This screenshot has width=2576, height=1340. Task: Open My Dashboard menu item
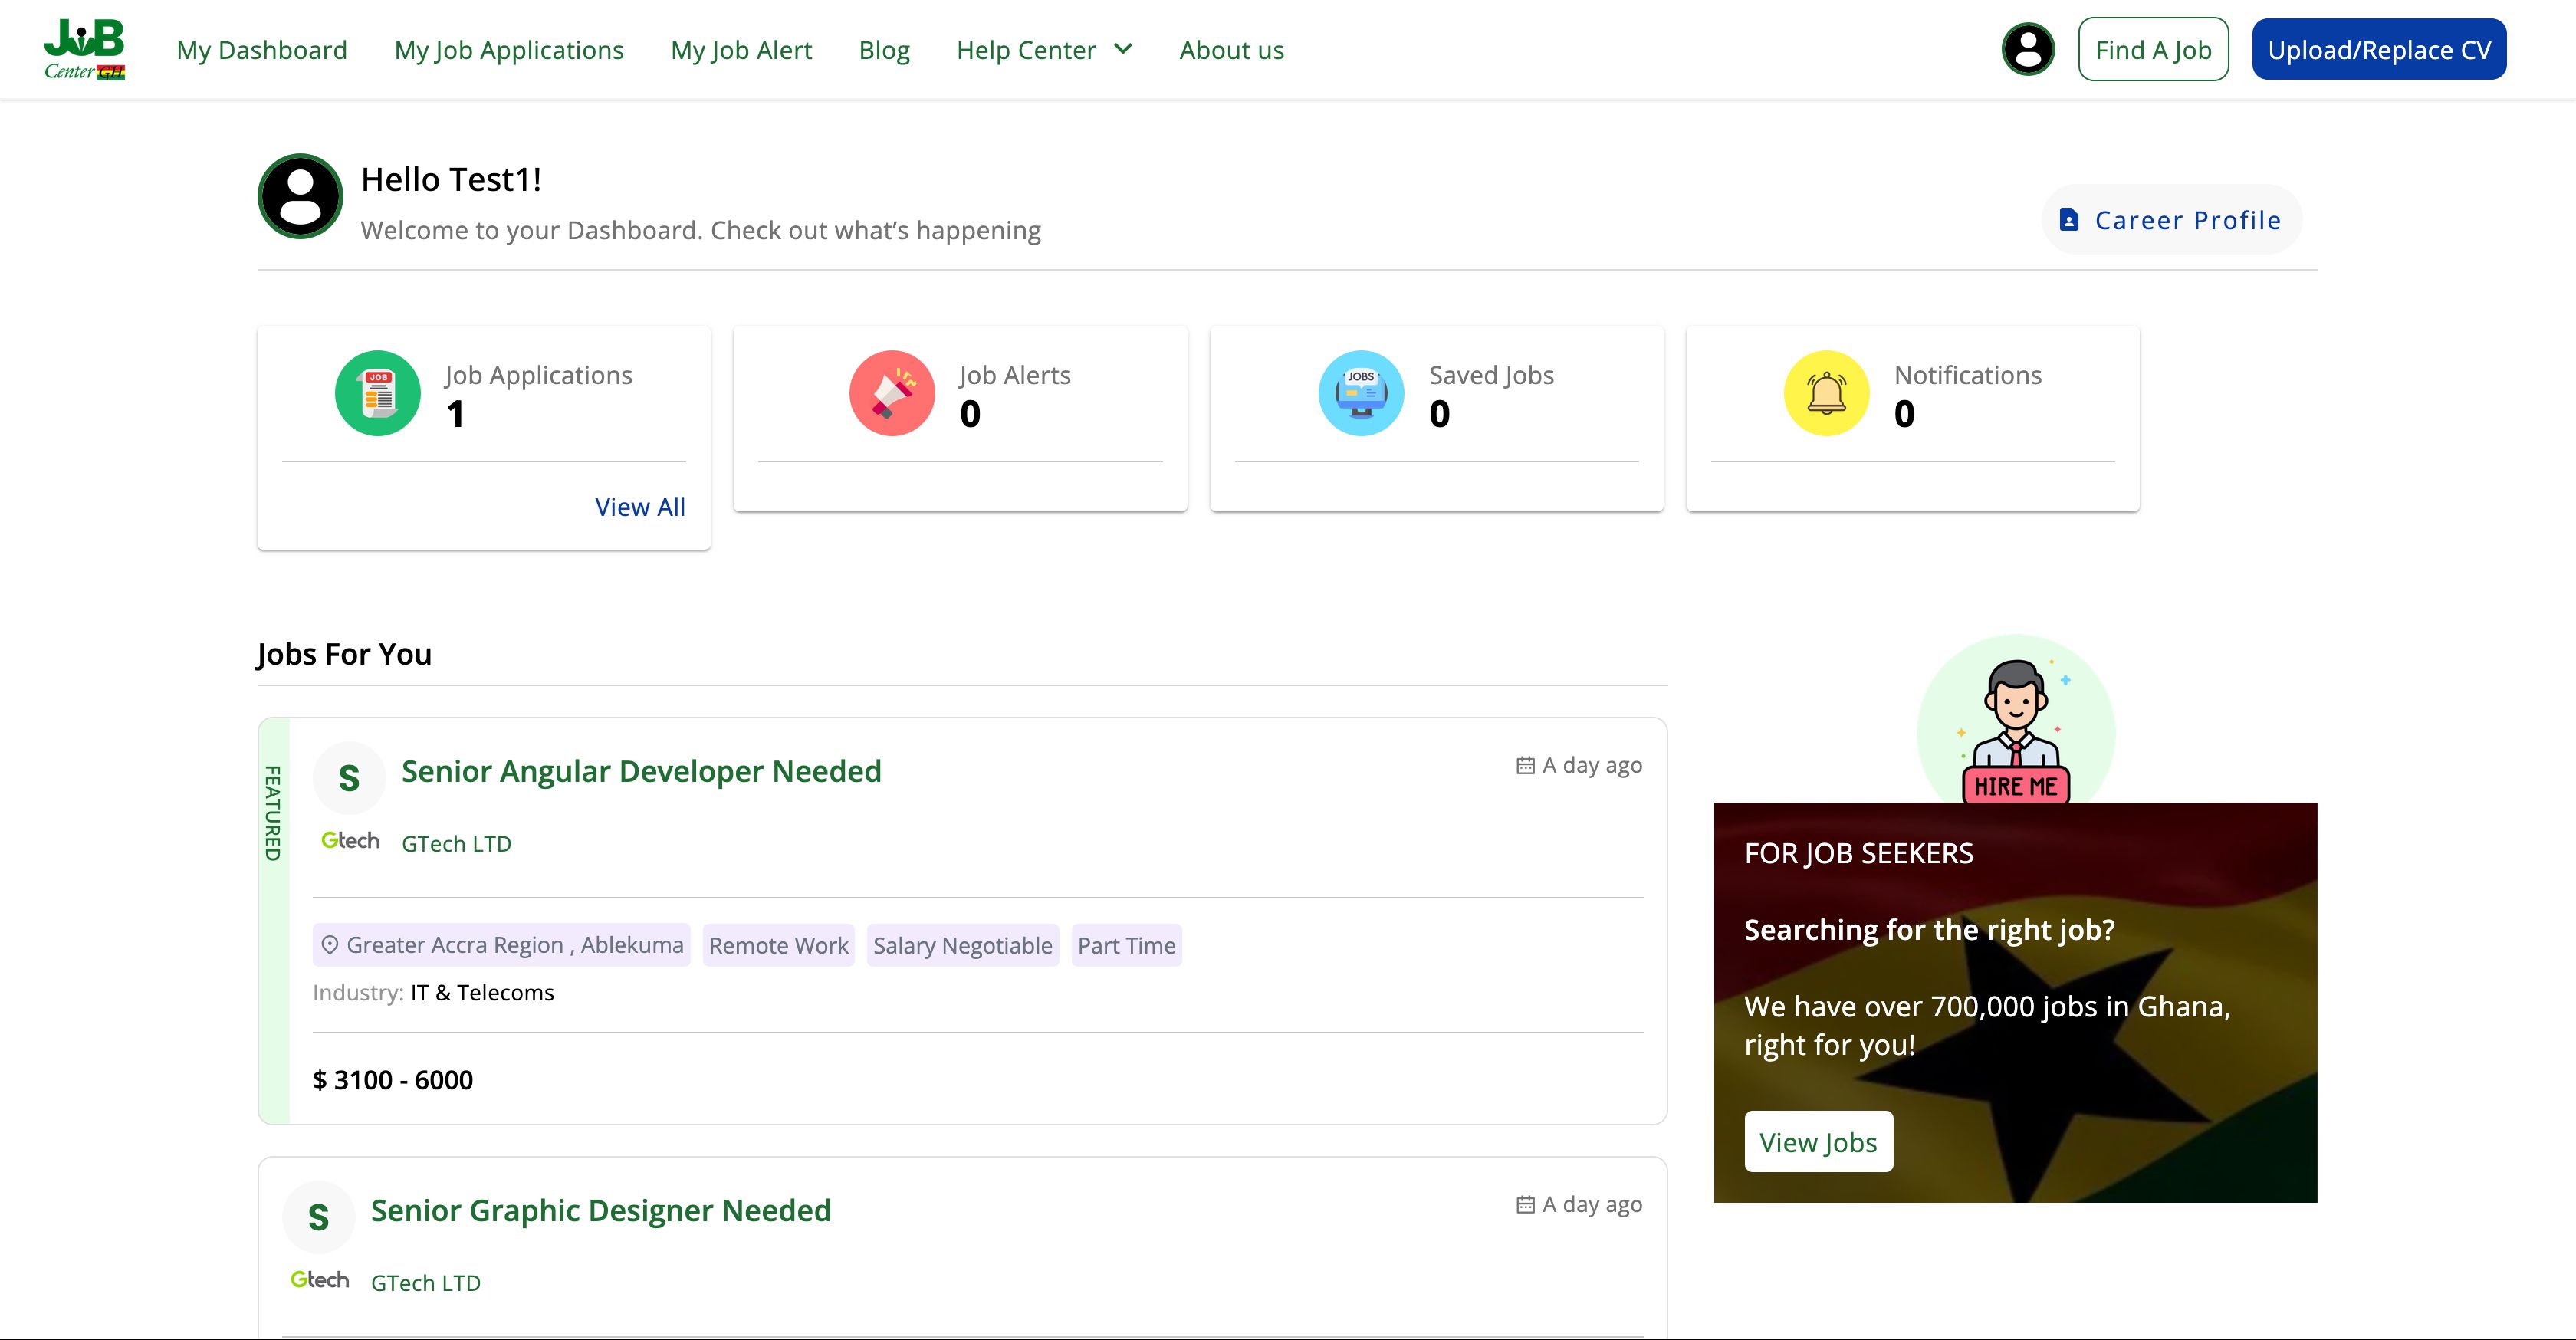tap(261, 50)
